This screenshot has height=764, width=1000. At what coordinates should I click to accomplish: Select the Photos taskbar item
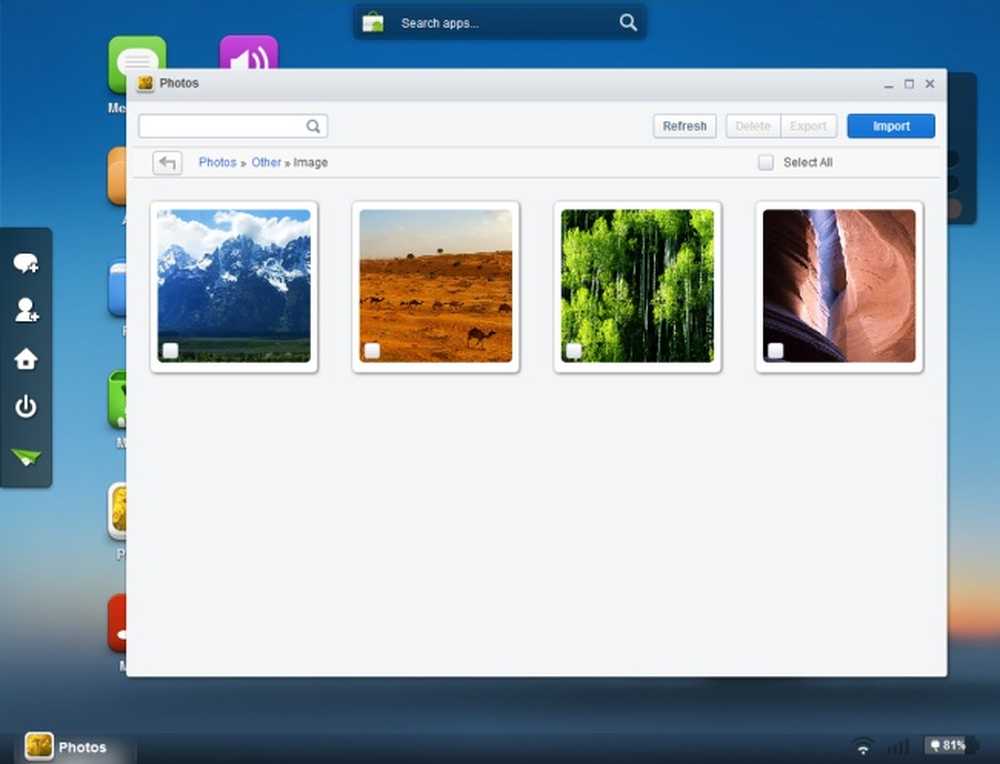point(66,746)
